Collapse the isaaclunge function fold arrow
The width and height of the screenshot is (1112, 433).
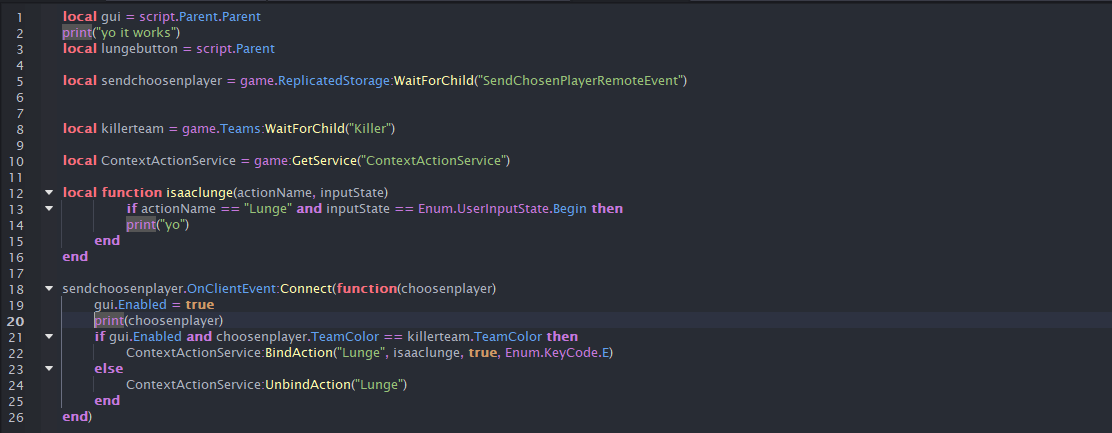(x=48, y=193)
